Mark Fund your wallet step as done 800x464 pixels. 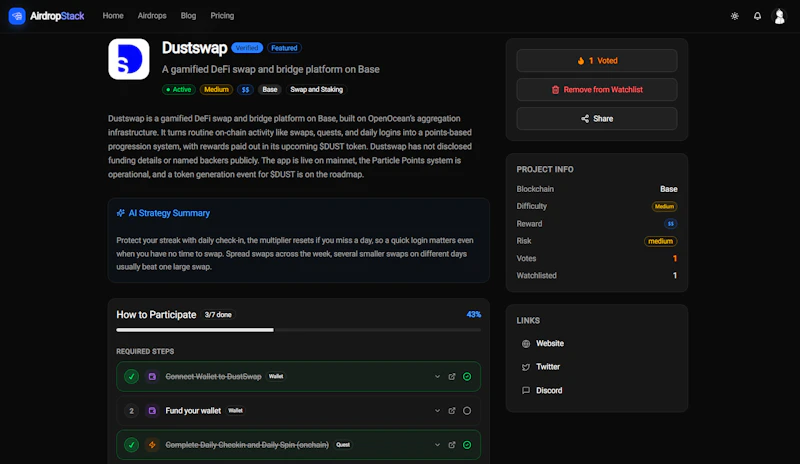[x=467, y=411]
